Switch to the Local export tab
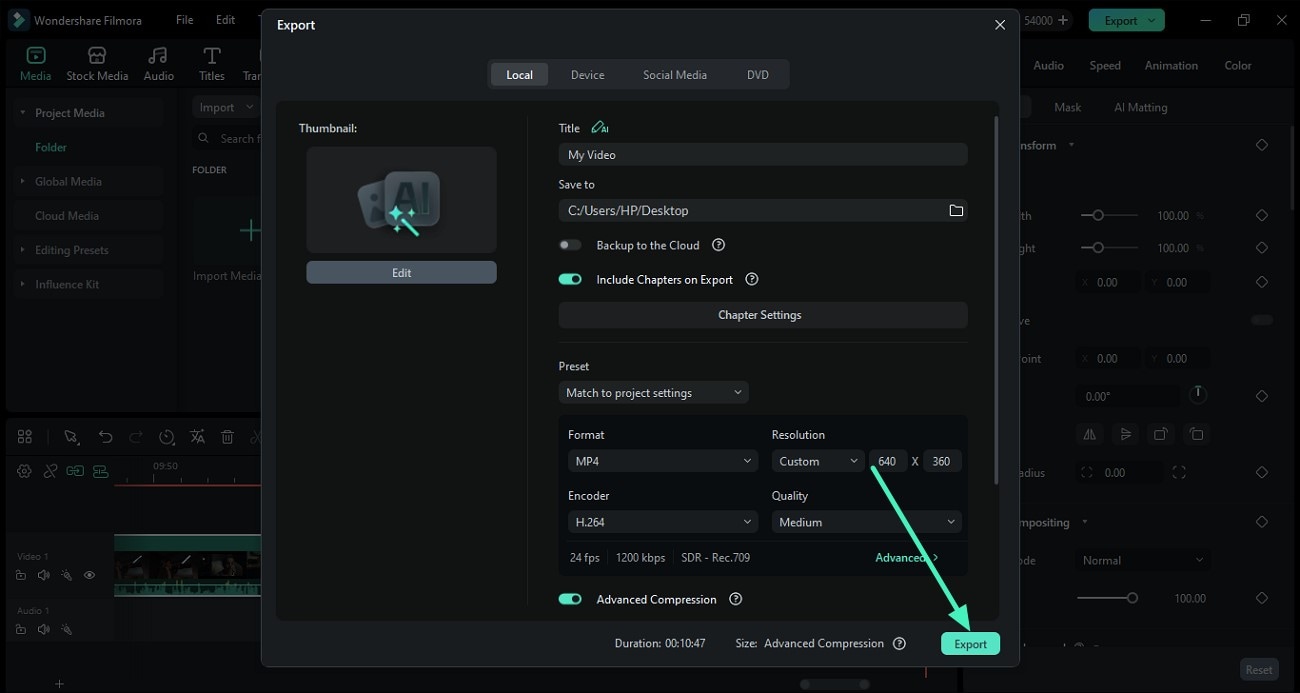Viewport: 1300px width, 693px height. (519, 75)
